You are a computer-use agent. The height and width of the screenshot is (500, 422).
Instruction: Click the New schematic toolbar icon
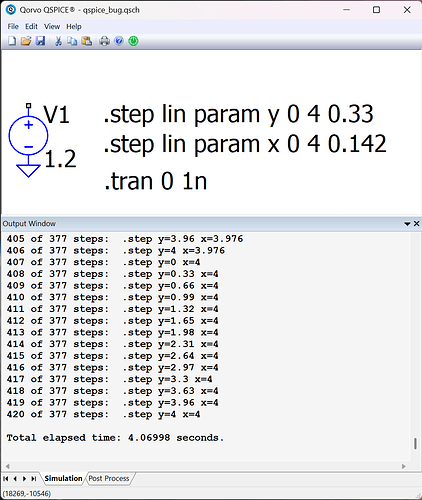point(12,41)
